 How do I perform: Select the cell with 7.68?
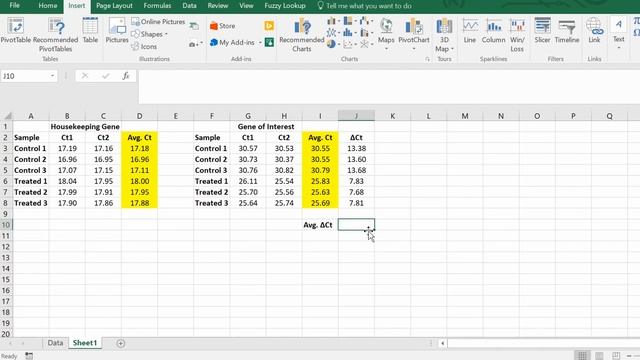tap(356, 192)
